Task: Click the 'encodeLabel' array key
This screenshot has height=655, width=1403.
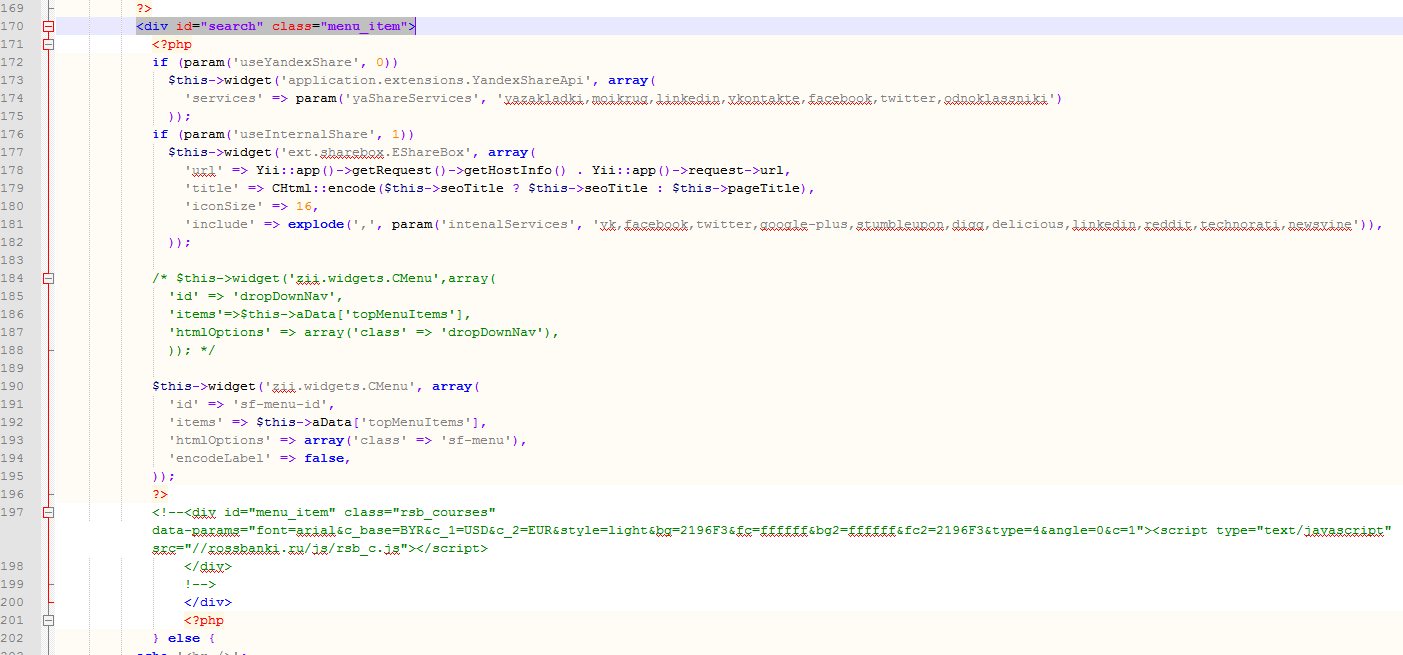Action: coord(220,458)
